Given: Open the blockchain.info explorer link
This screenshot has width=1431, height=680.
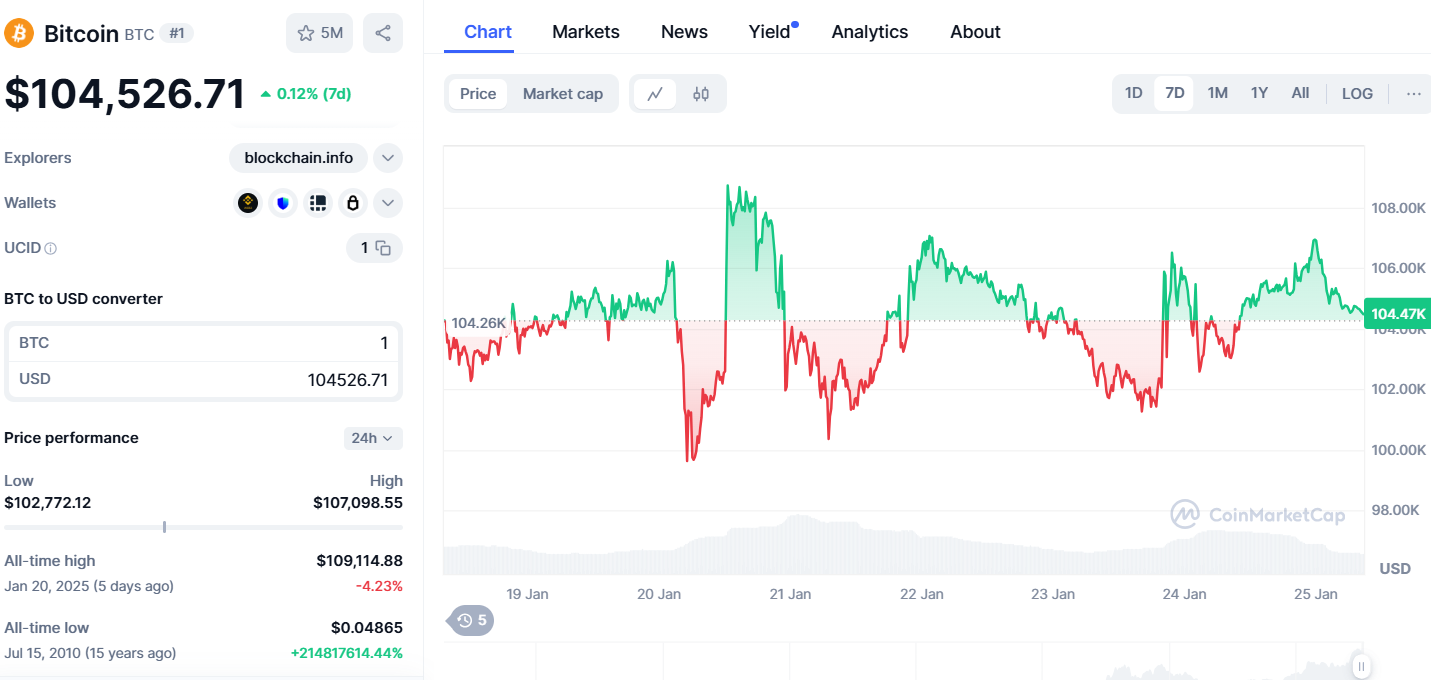Looking at the screenshot, I should pos(298,158).
